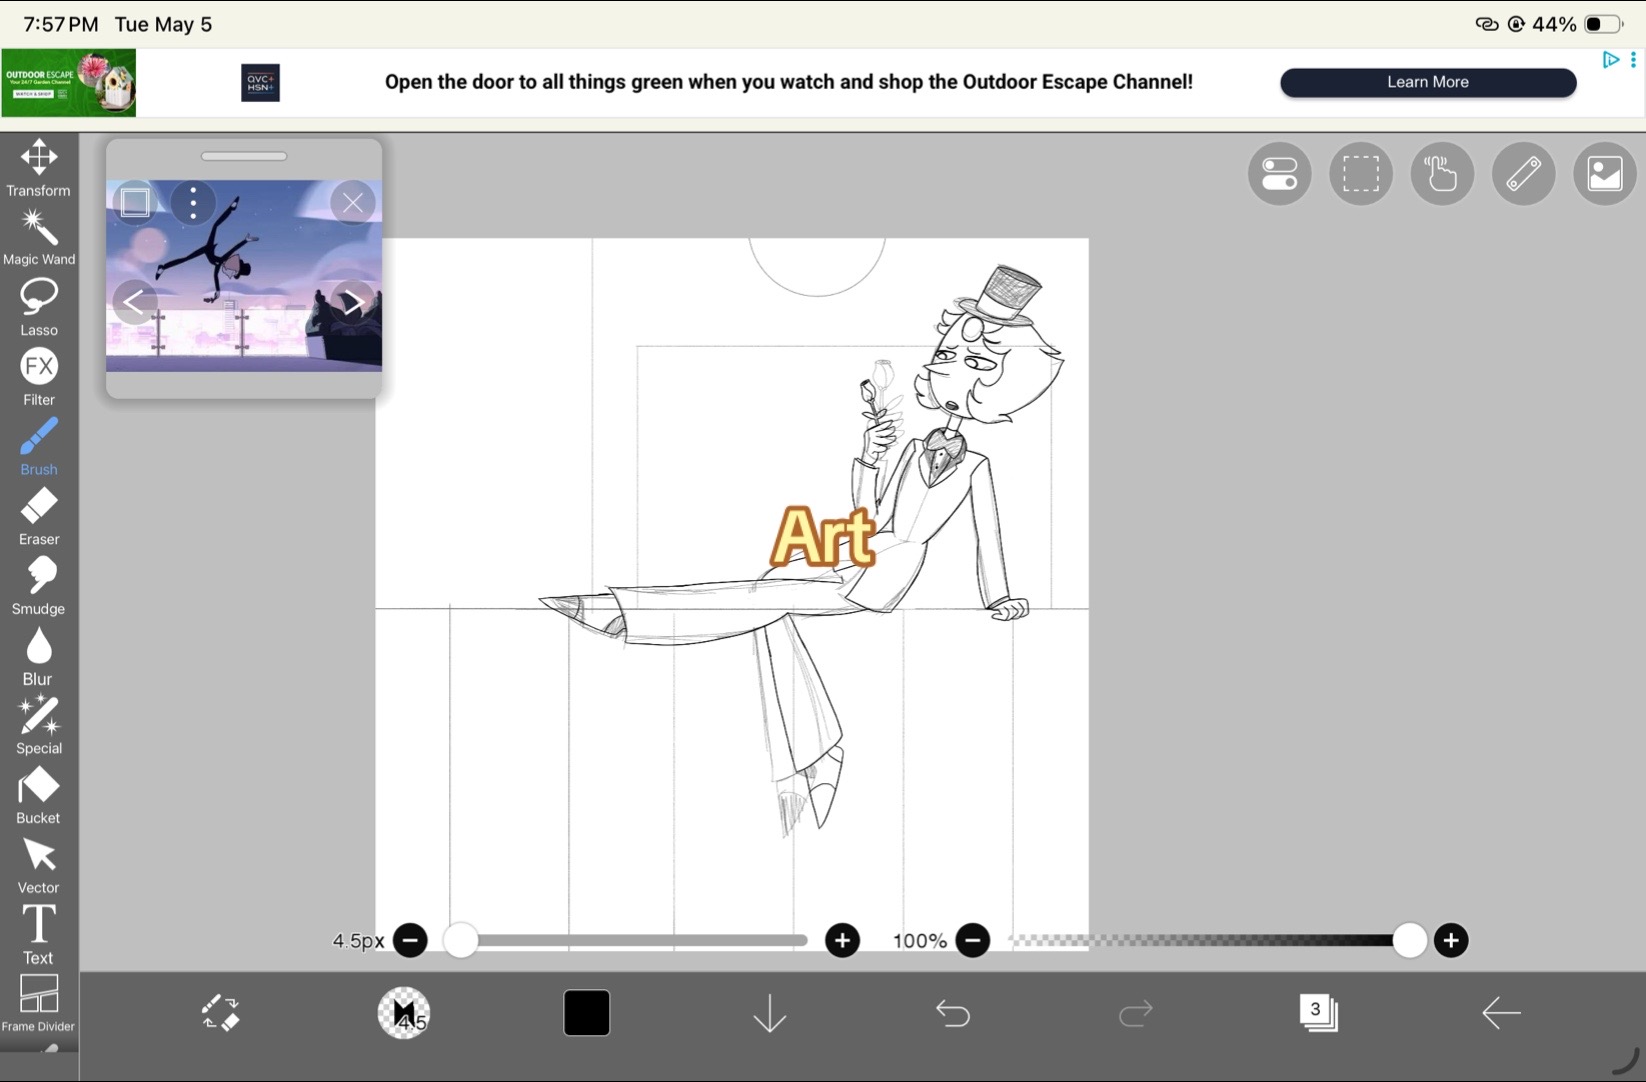Open reference window three-dot menu

tap(193, 203)
